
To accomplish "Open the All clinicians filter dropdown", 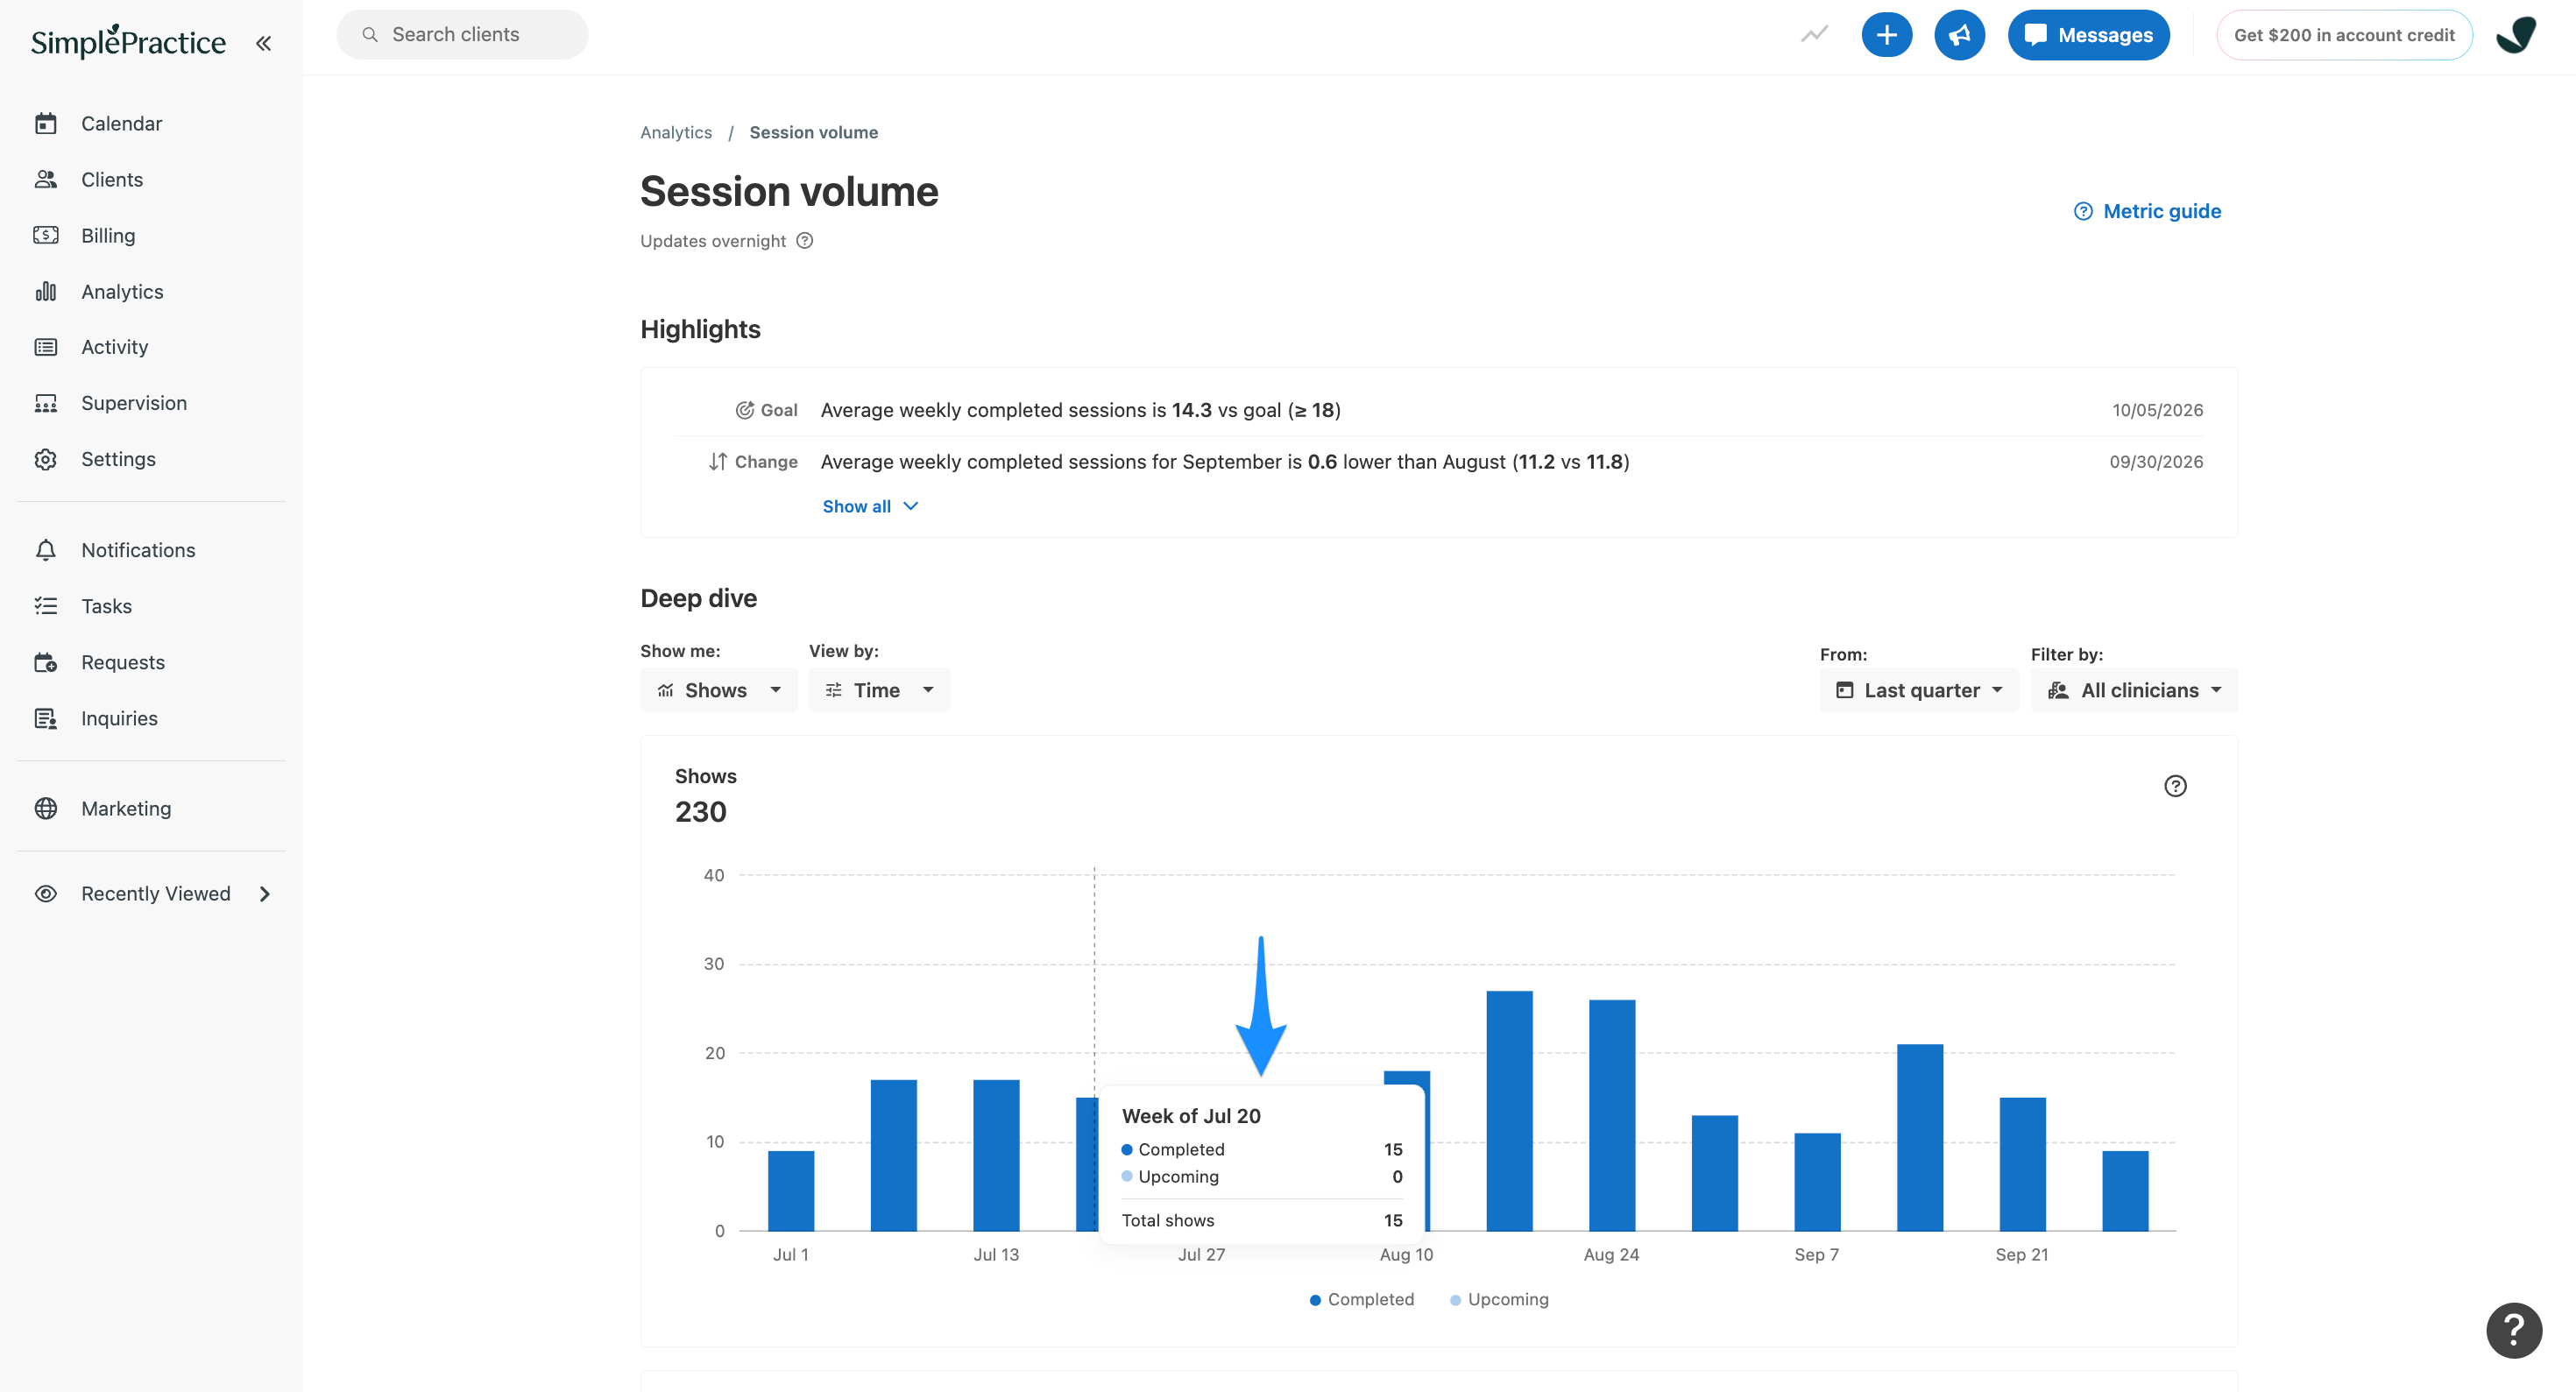I will [2134, 690].
